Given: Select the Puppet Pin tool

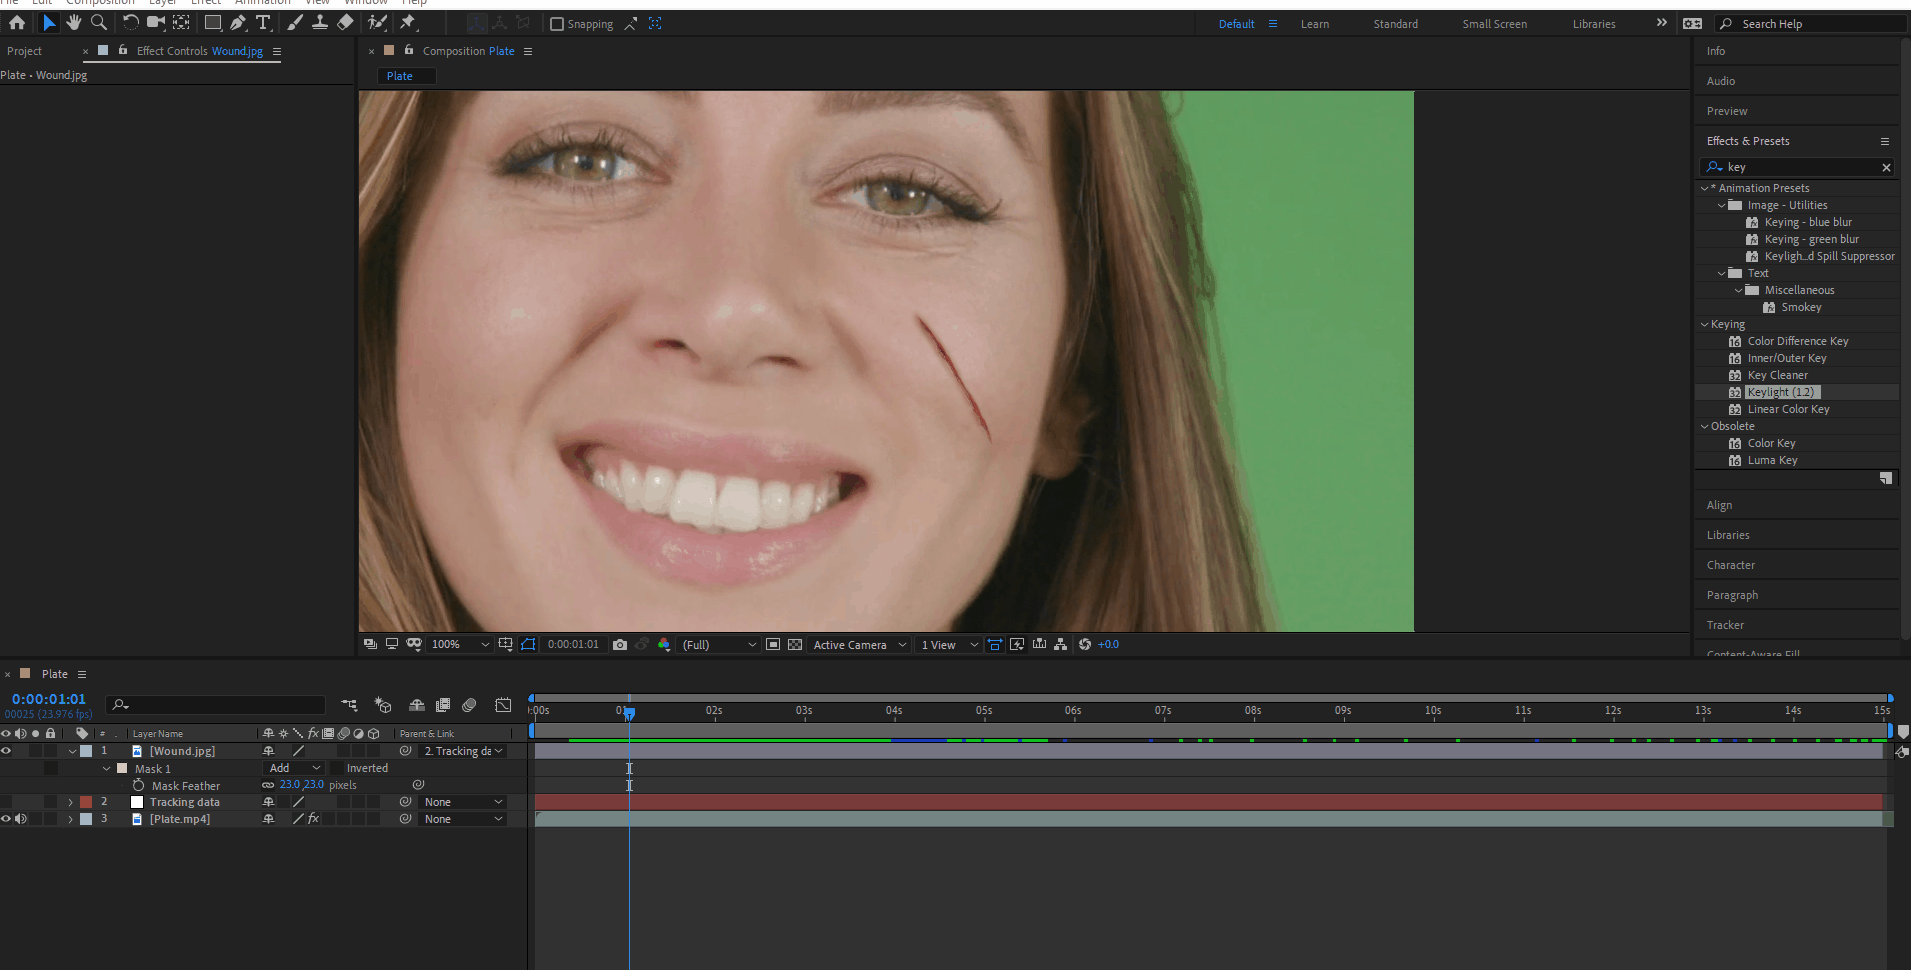Looking at the screenshot, I should click(x=408, y=22).
